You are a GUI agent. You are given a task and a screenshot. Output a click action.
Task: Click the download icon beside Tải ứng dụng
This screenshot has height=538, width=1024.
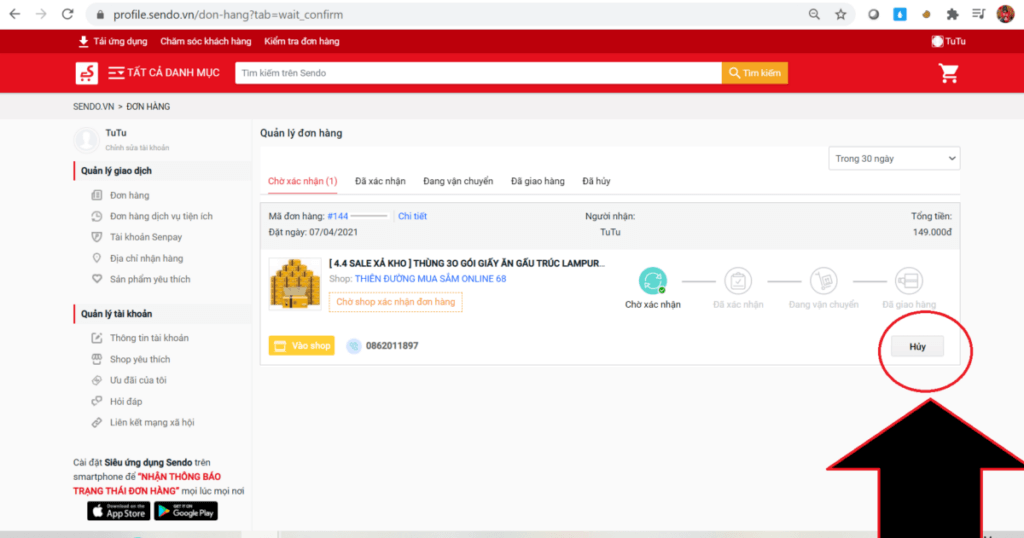pyautogui.click(x=83, y=41)
